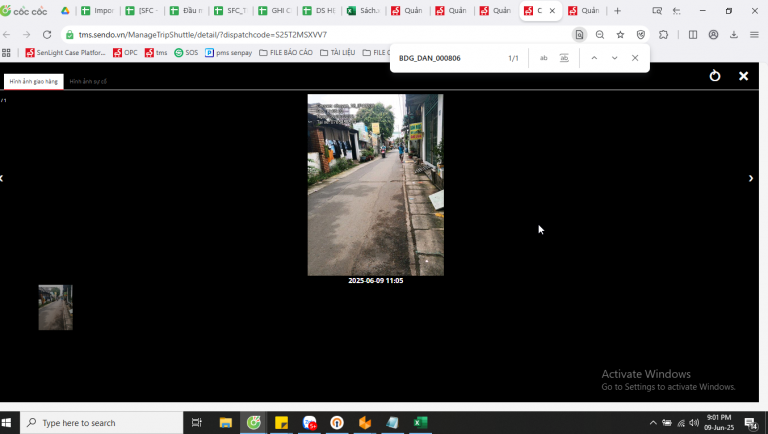Expand hidden system tray icons

coord(653,423)
